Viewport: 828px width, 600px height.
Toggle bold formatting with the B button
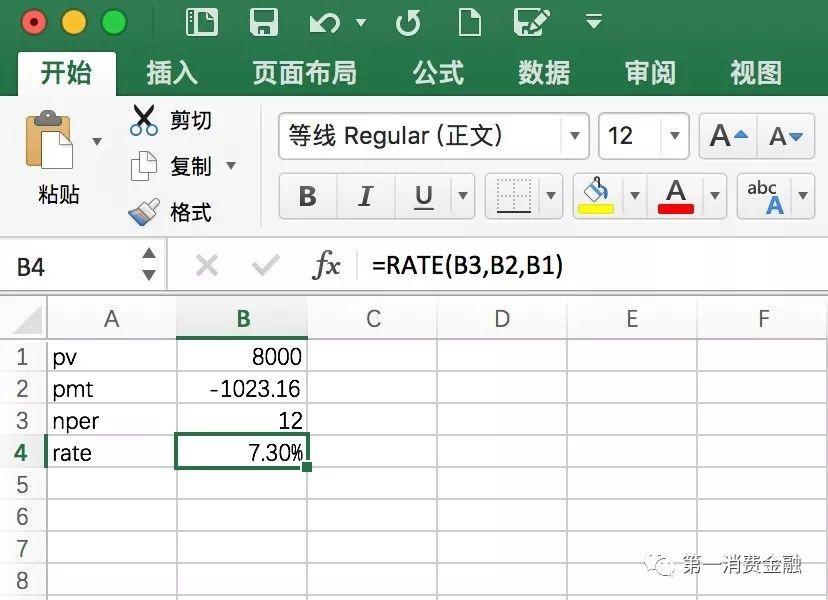pos(307,197)
